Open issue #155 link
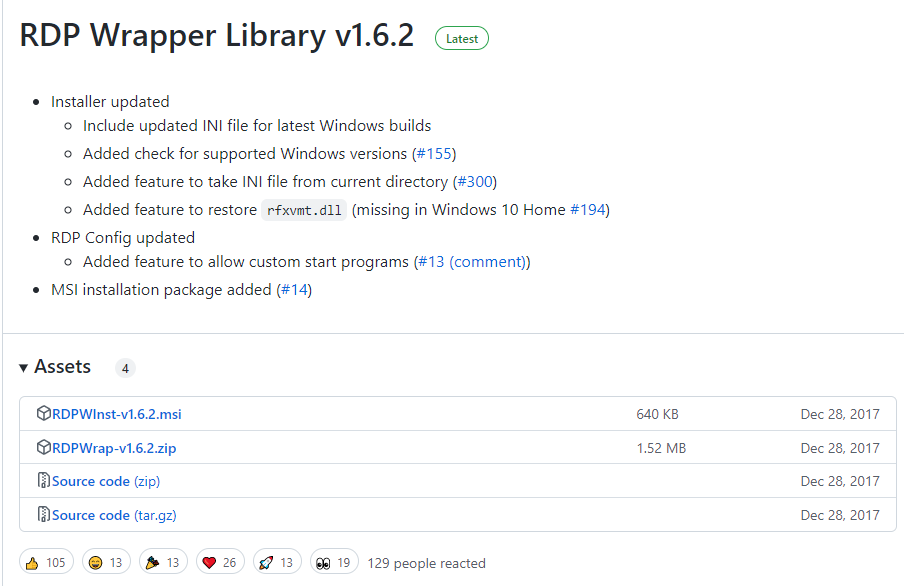Viewport: 904px width, 586px height. (x=434, y=153)
